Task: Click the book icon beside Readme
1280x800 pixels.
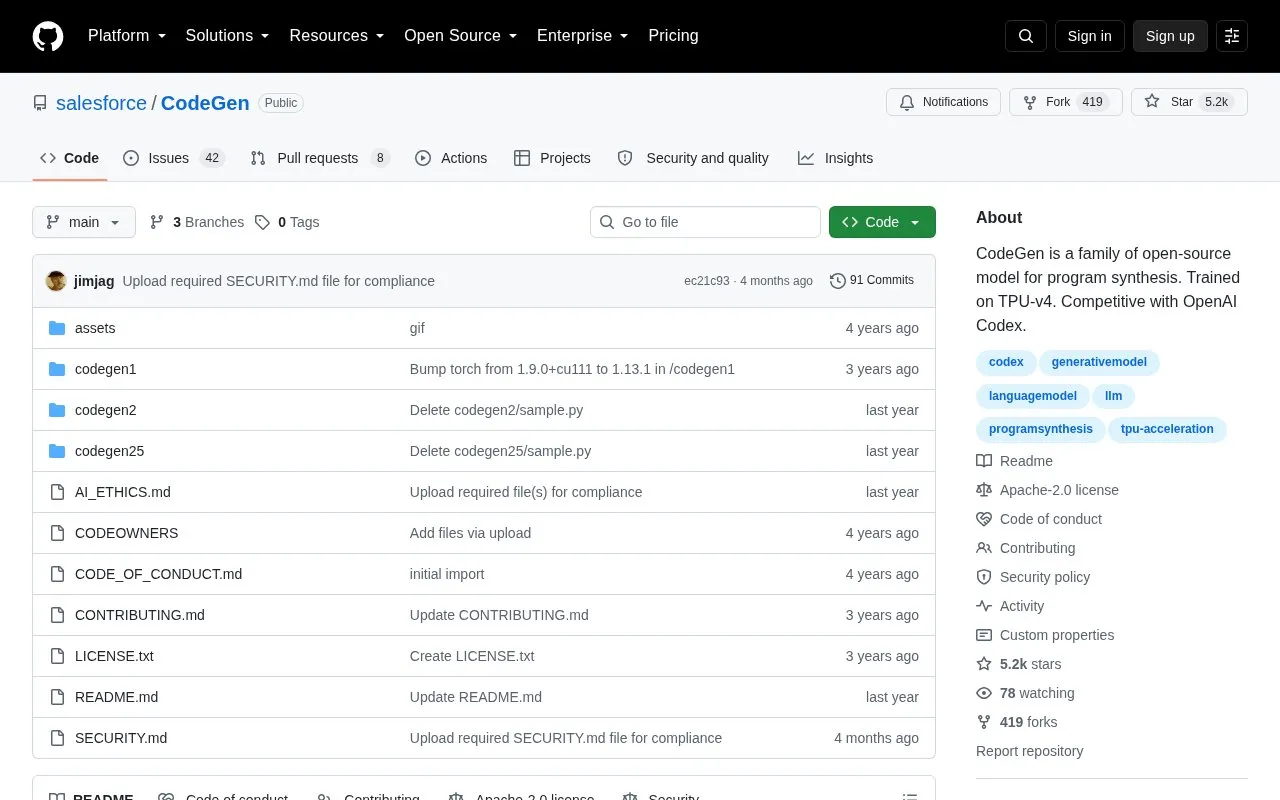Action: click(984, 461)
